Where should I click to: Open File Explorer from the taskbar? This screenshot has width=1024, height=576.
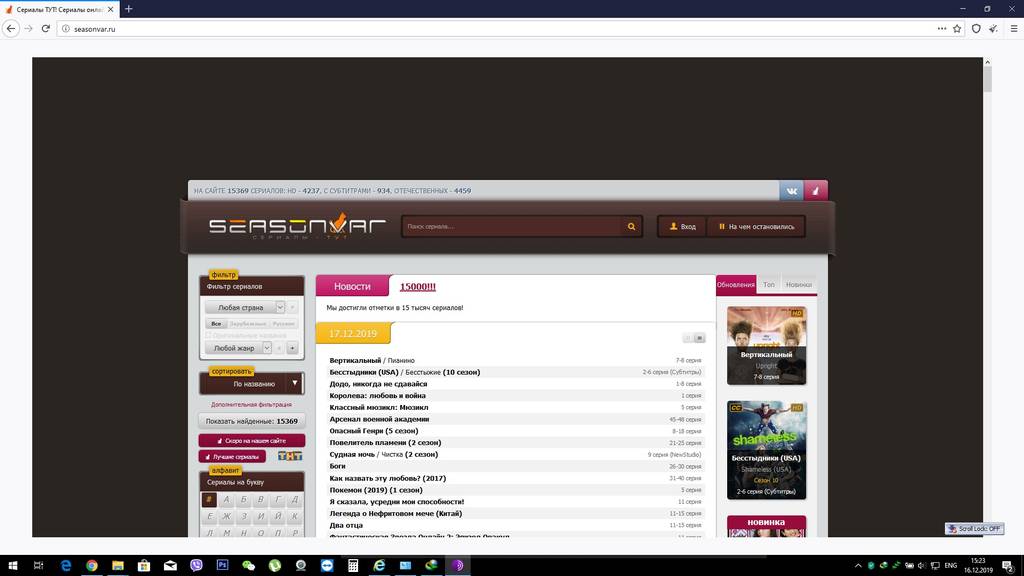tap(118, 566)
